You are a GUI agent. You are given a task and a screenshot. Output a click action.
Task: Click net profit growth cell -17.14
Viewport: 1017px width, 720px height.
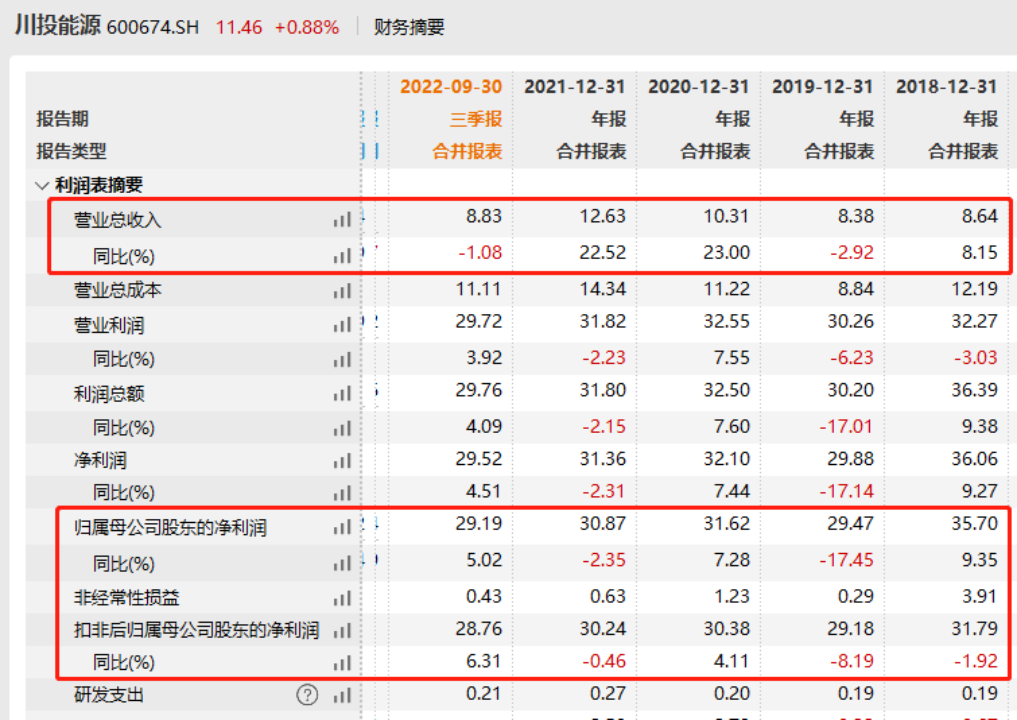pyautogui.click(x=846, y=491)
